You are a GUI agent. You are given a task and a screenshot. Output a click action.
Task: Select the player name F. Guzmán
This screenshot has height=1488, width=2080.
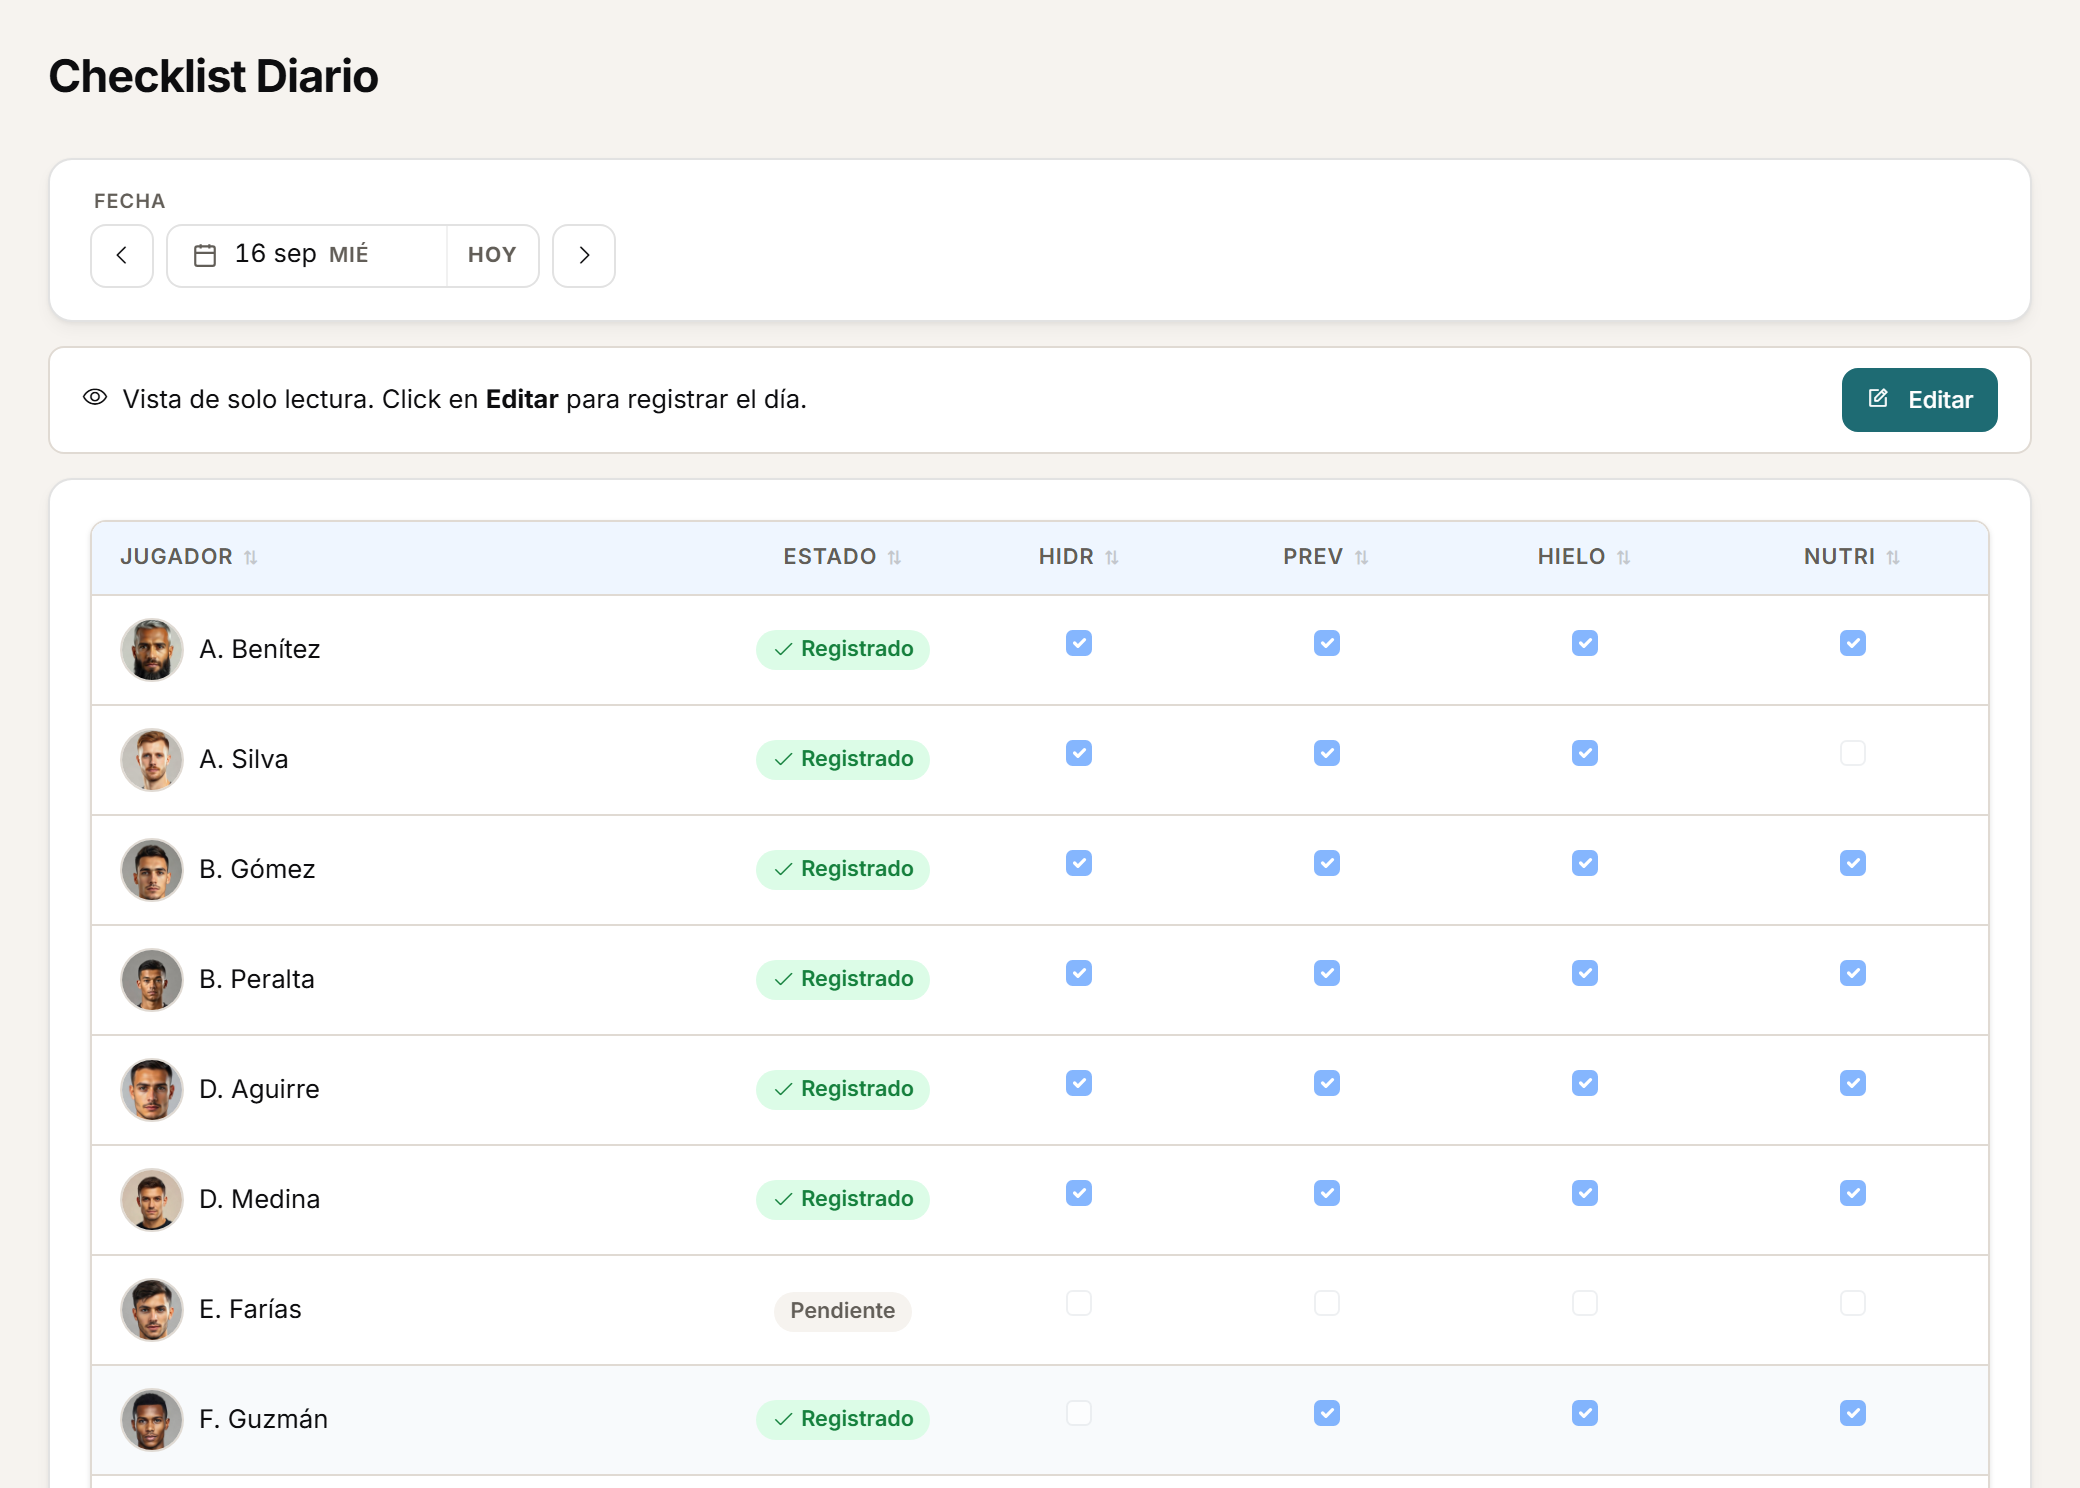click(264, 1420)
